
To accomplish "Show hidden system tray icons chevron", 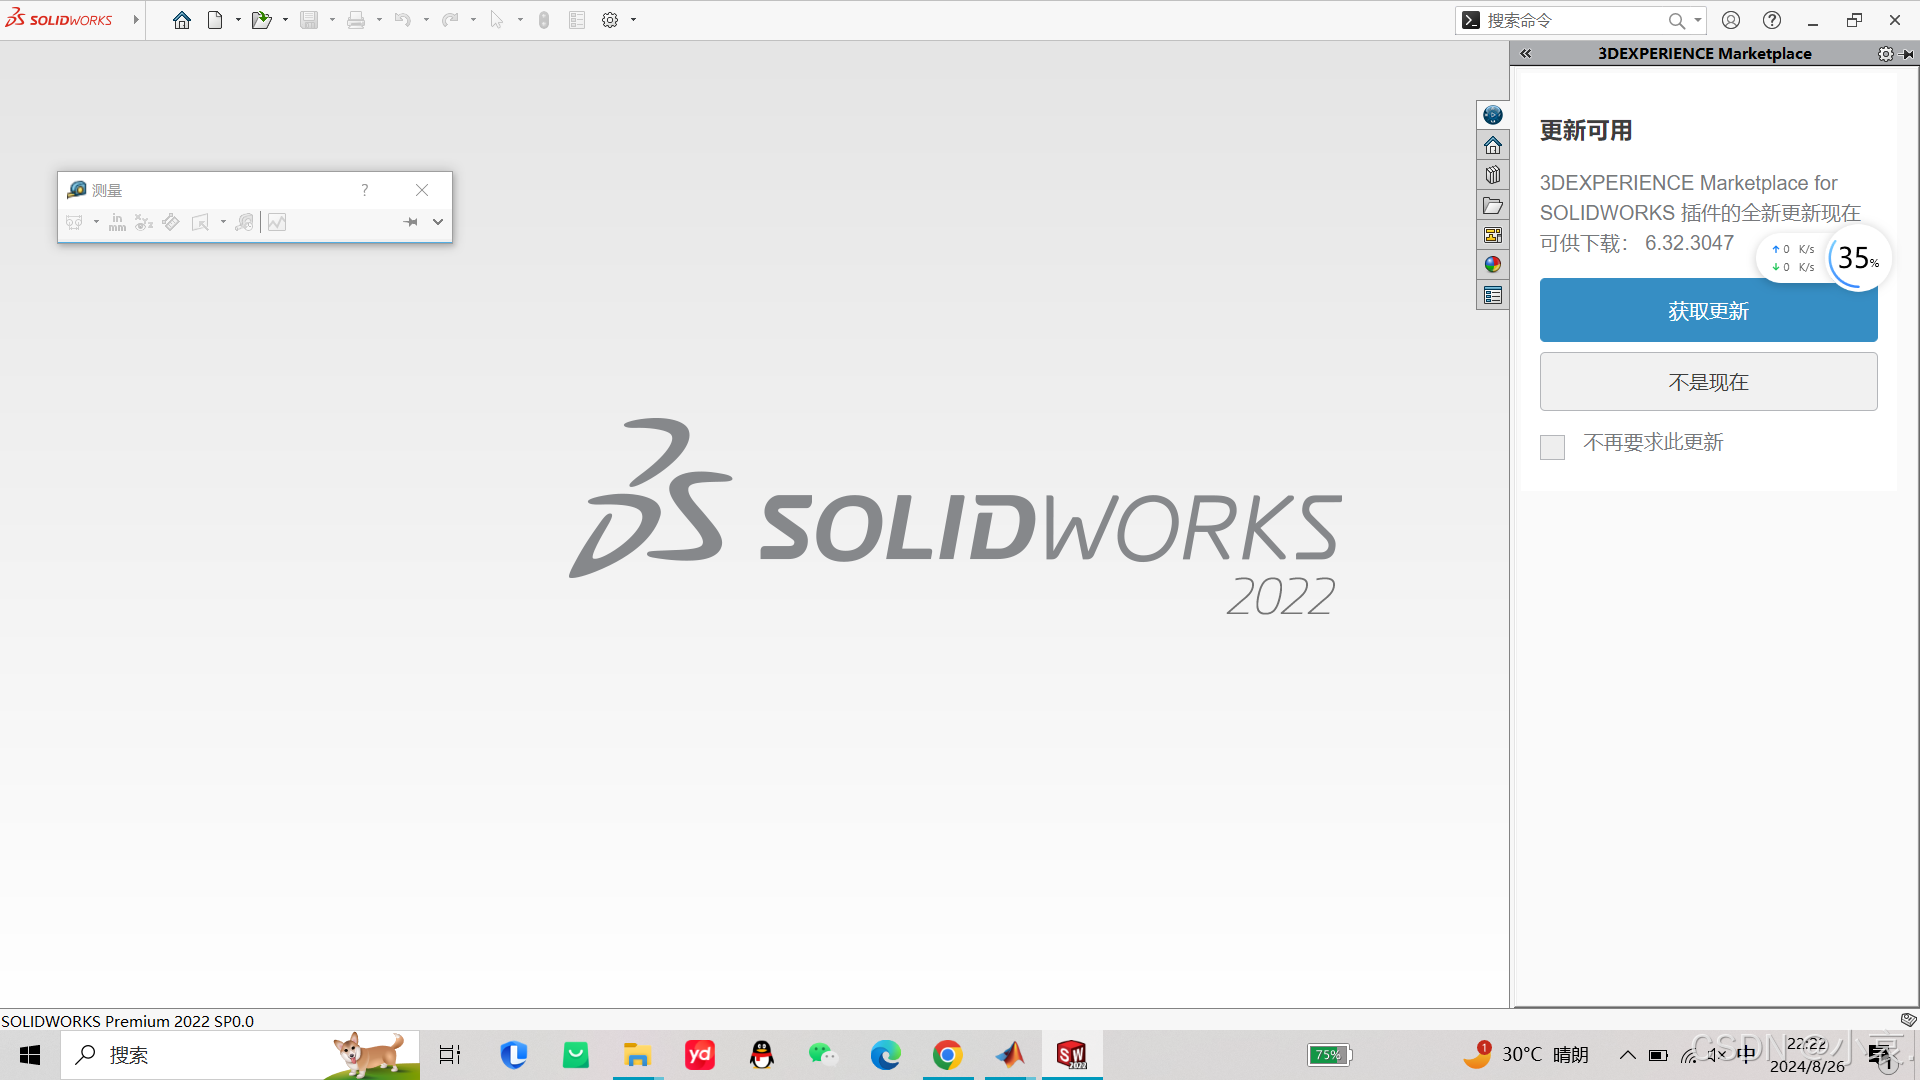I will 1627,1055.
